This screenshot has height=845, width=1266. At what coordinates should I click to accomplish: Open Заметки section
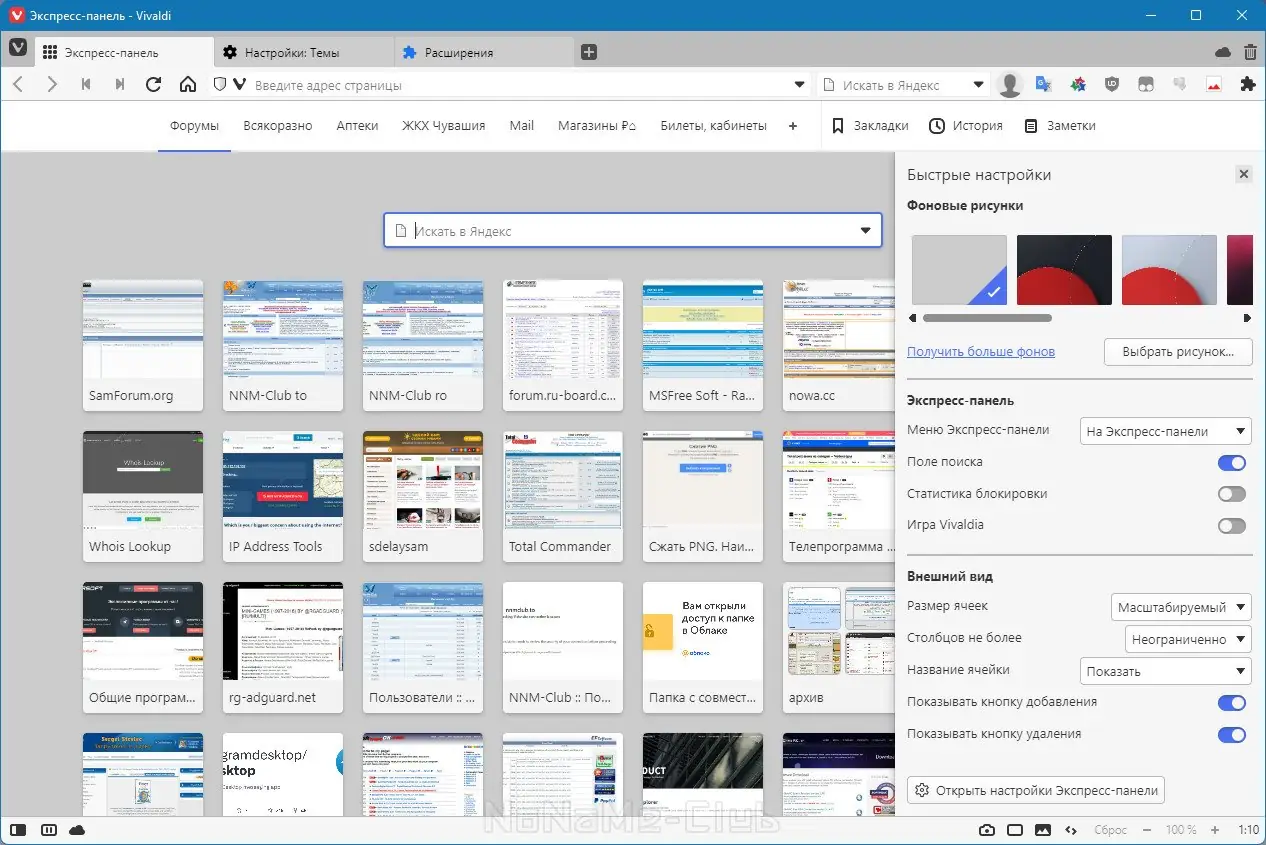(1059, 126)
